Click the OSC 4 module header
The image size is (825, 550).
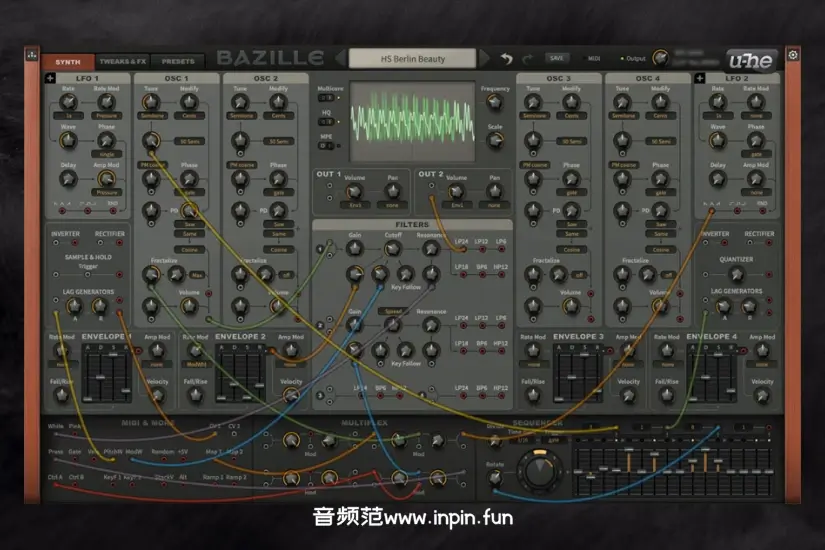pos(647,78)
